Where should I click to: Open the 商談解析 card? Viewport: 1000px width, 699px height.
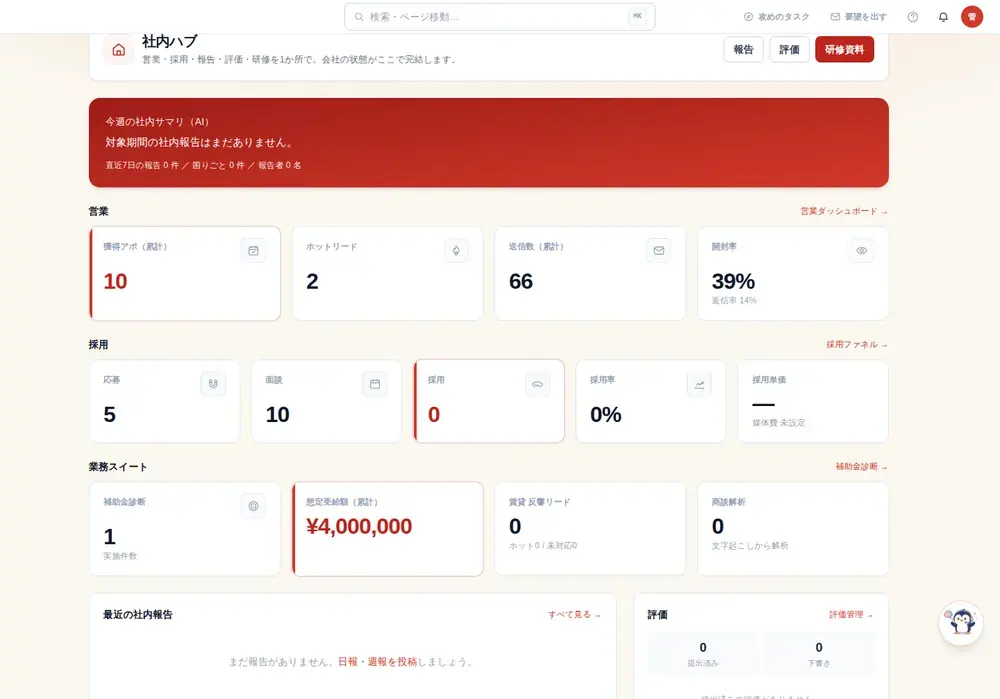793,529
